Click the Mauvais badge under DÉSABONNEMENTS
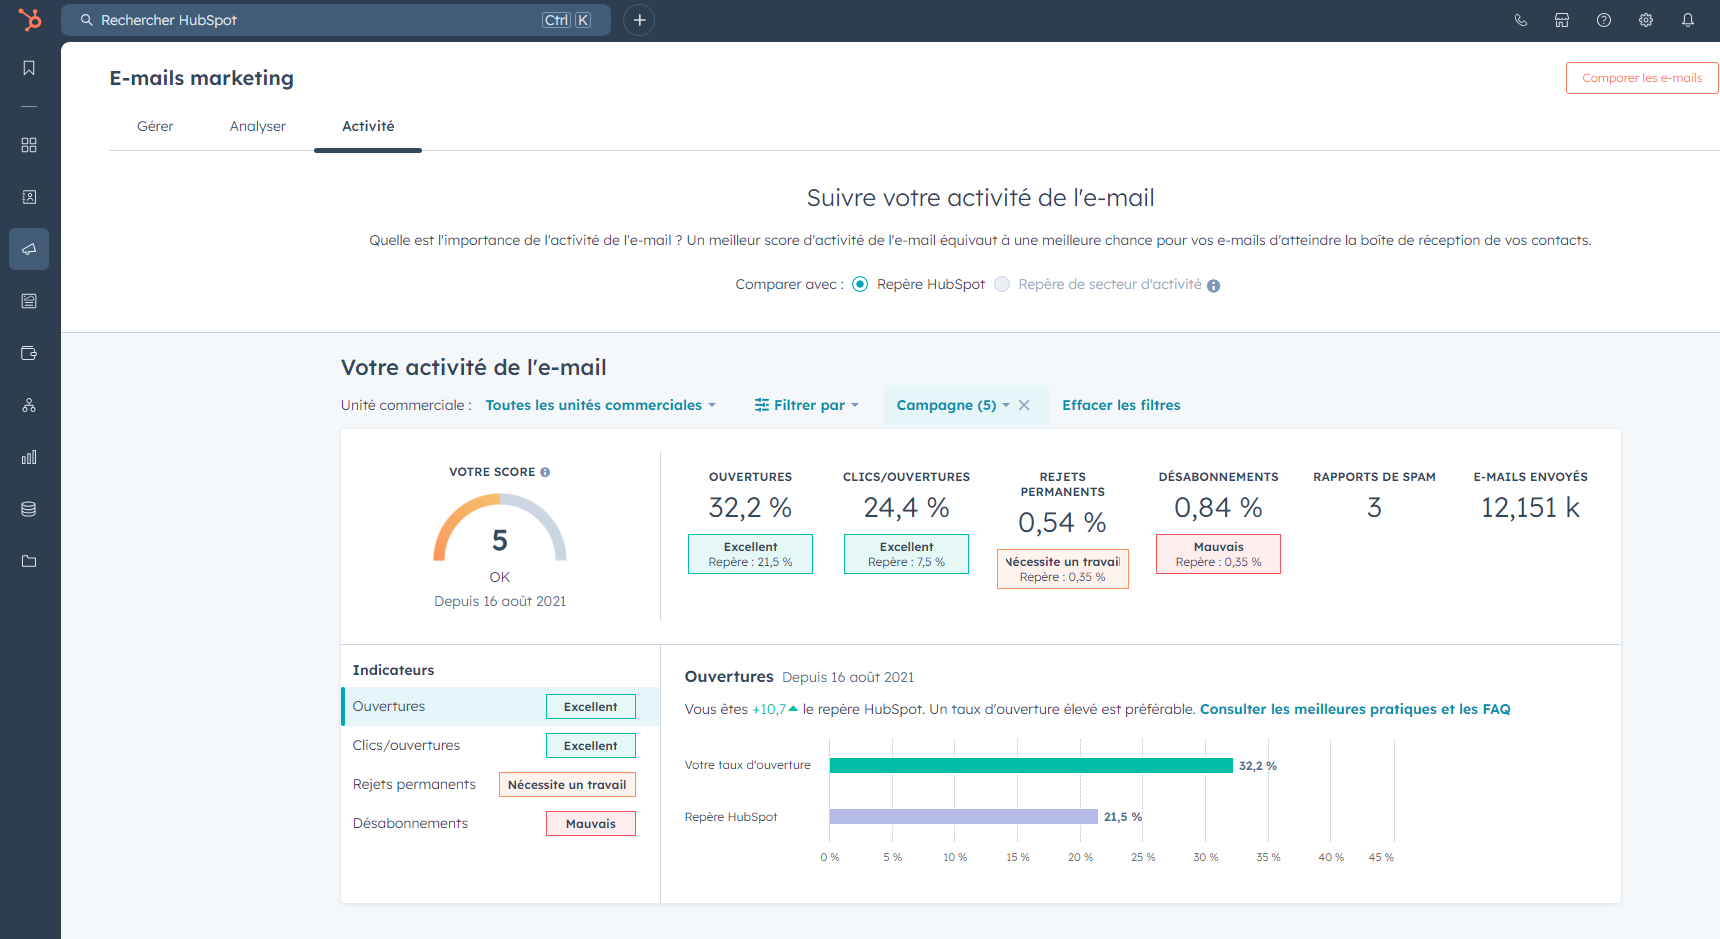Image resolution: width=1720 pixels, height=939 pixels. [1218, 554]
